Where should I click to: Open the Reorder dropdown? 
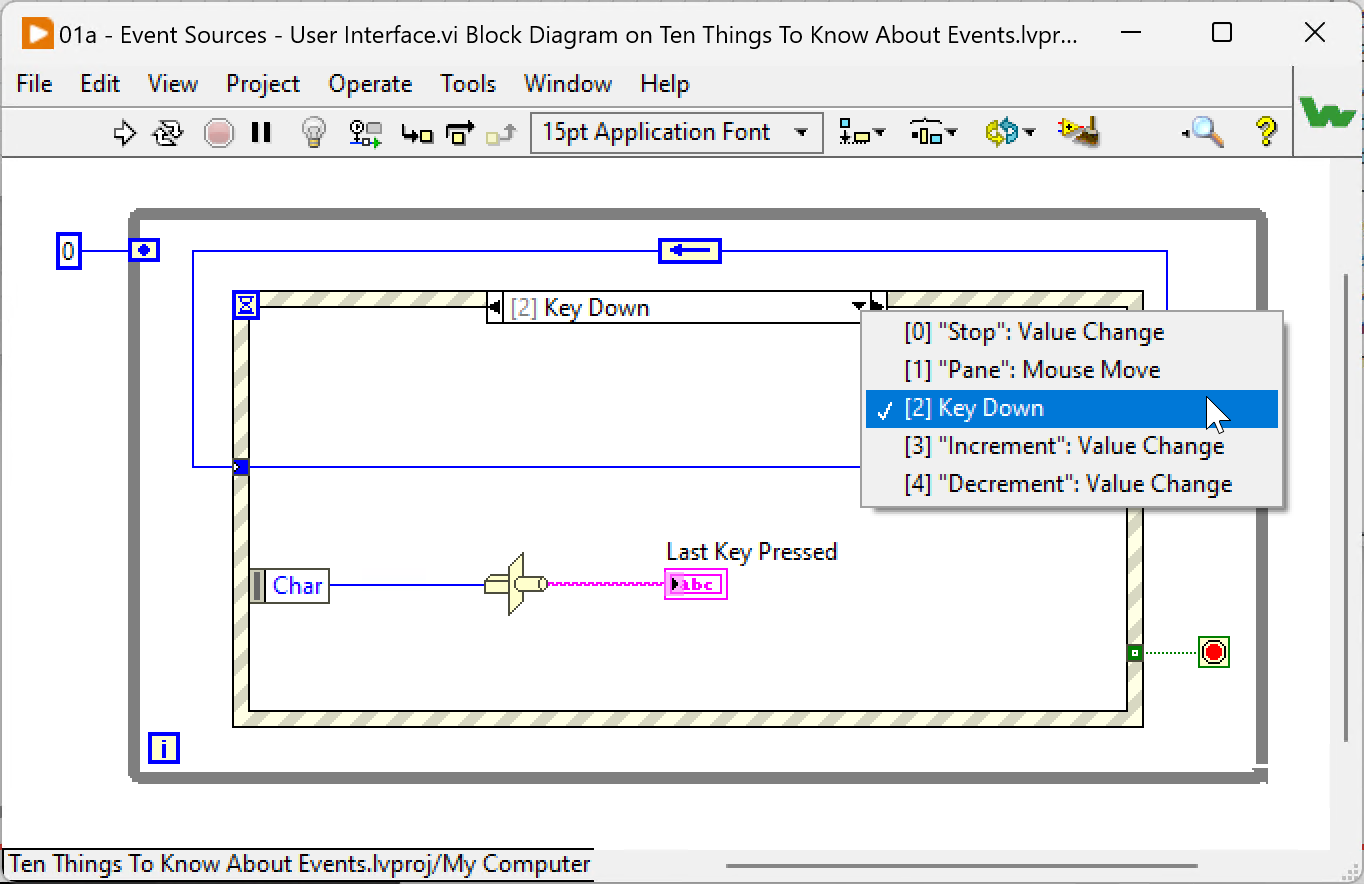click(1009, 132)
